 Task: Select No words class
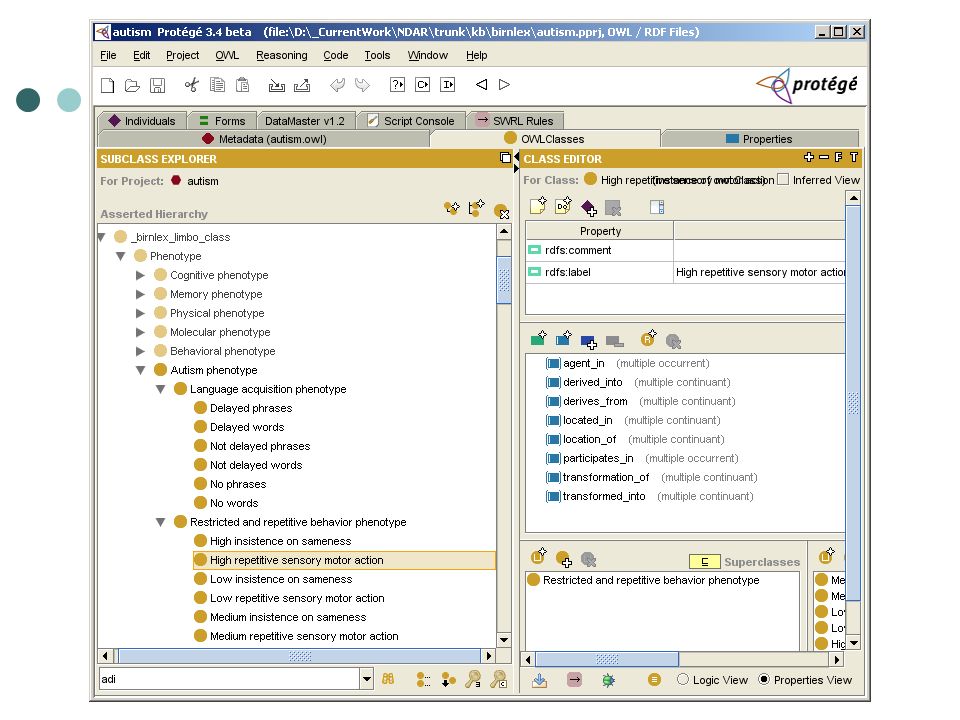click(234, 503)
